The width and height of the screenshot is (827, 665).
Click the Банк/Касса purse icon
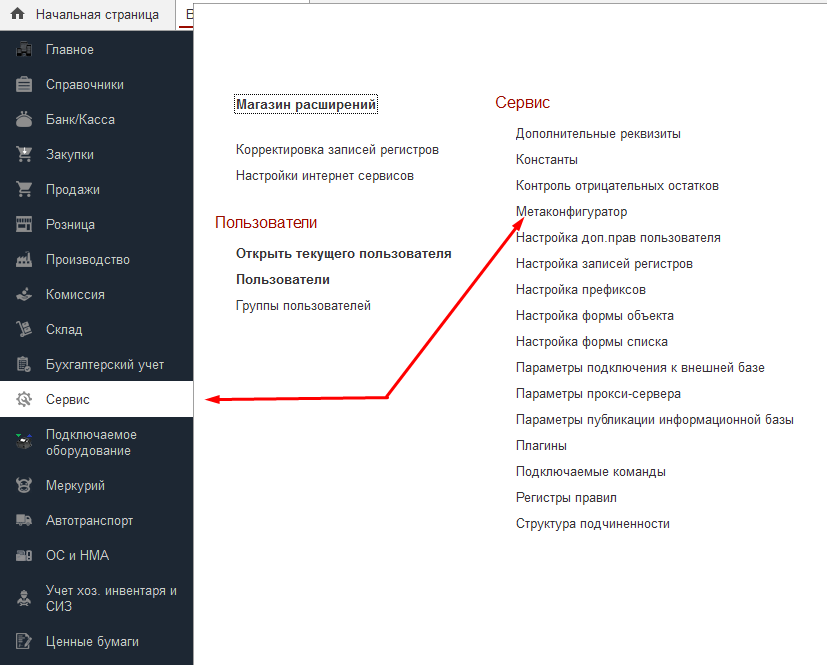(x=24, y=119)
